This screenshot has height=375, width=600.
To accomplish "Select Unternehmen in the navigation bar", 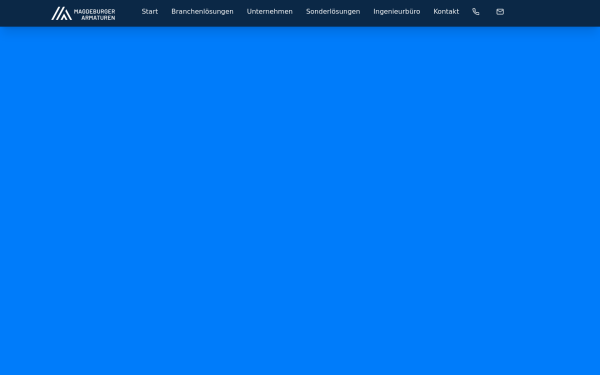I will click(269, 11).
